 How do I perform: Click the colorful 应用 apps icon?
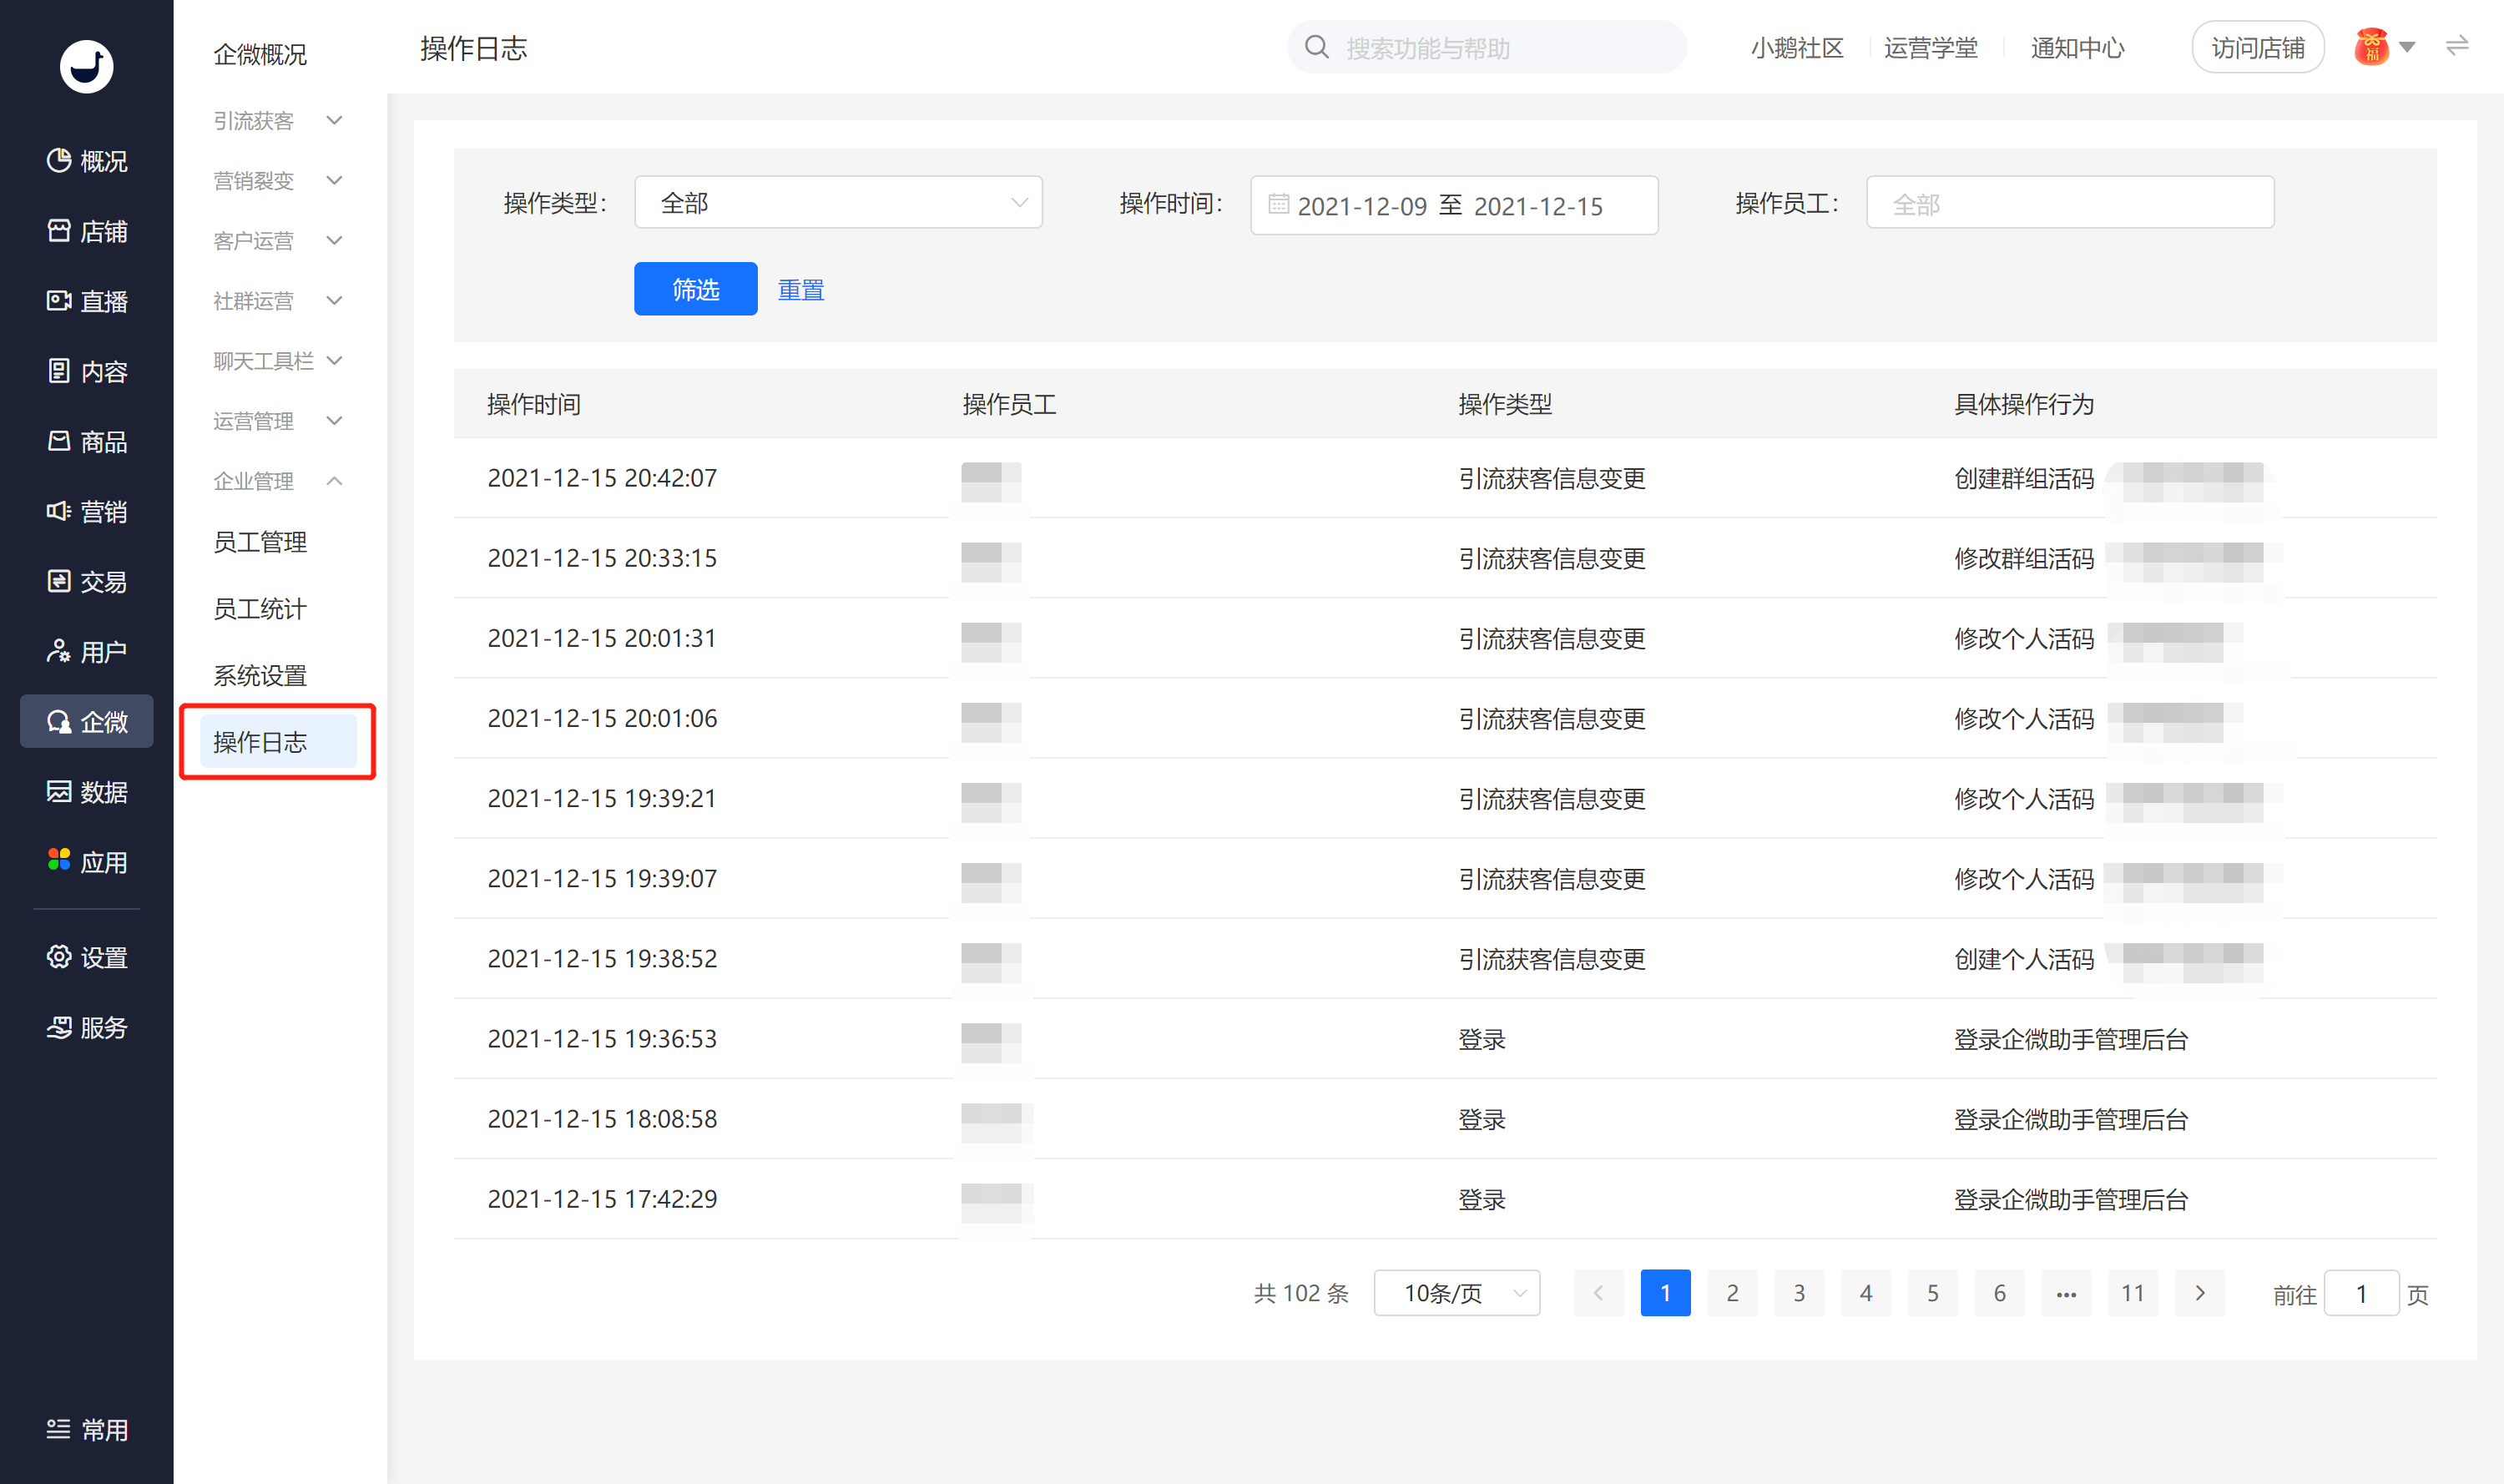click(x=59, y=860)
